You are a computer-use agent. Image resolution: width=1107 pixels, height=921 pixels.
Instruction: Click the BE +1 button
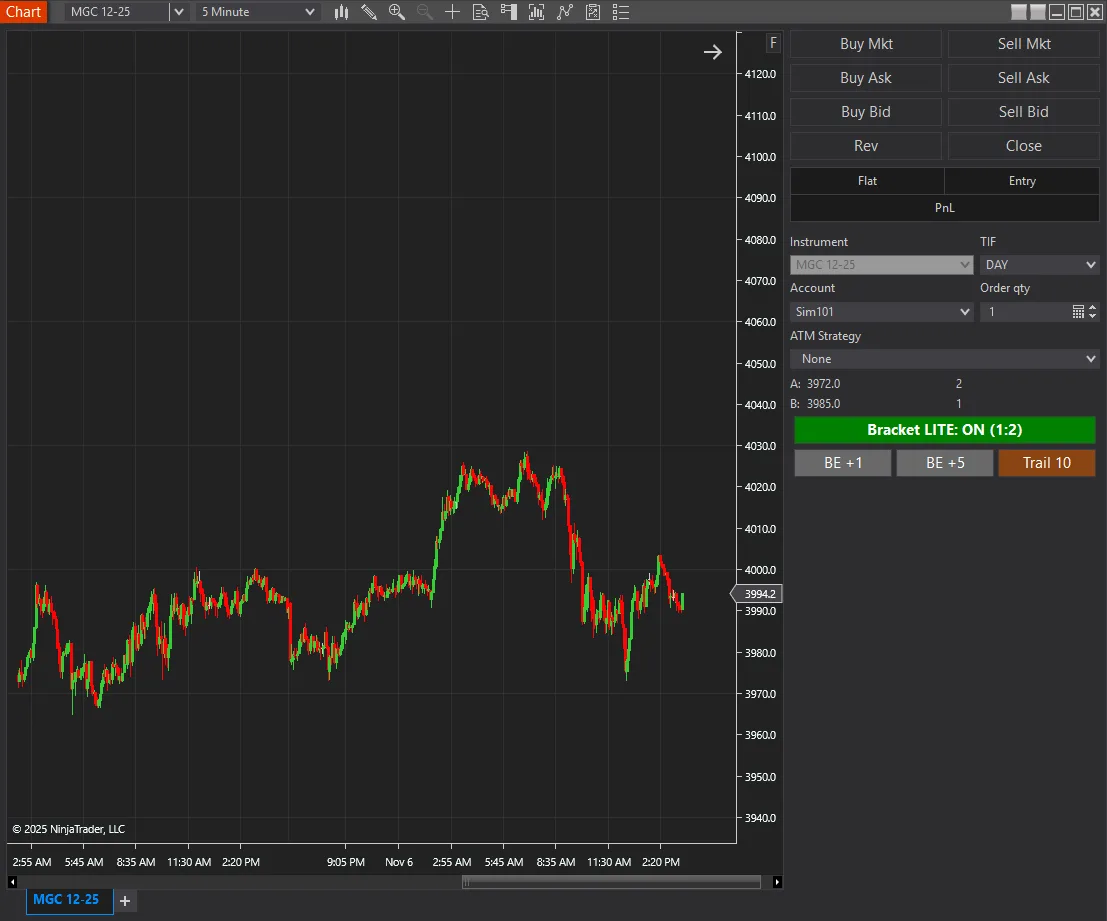[x=843, y=463]
